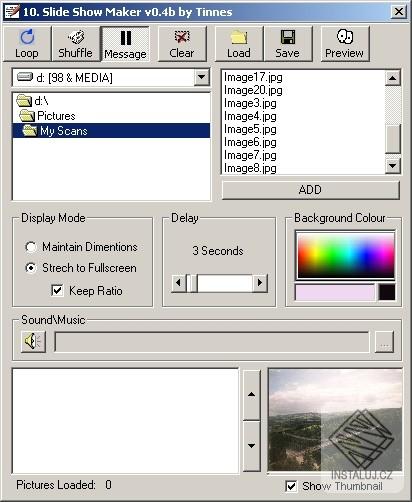Select Image3.jpg in file list

point(250,103)
